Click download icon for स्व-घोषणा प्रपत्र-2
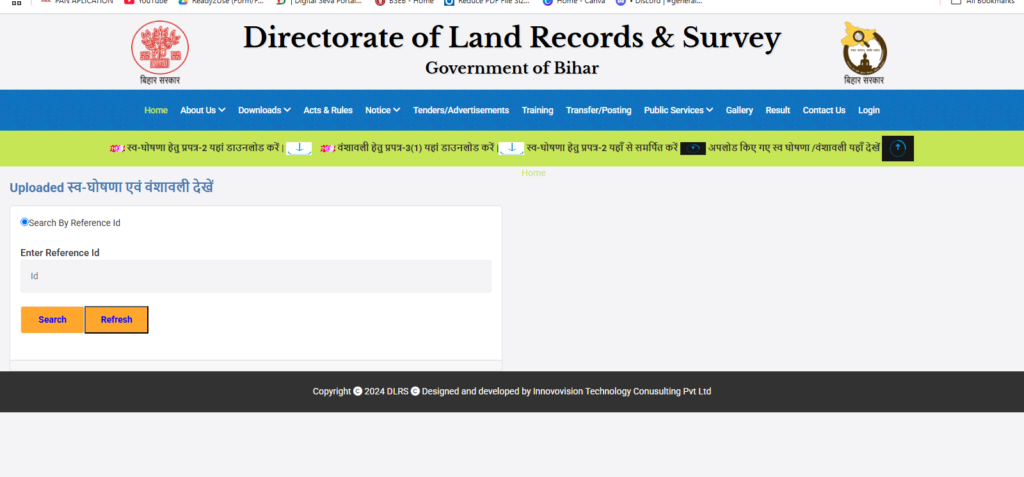 (x=299, y=148)
